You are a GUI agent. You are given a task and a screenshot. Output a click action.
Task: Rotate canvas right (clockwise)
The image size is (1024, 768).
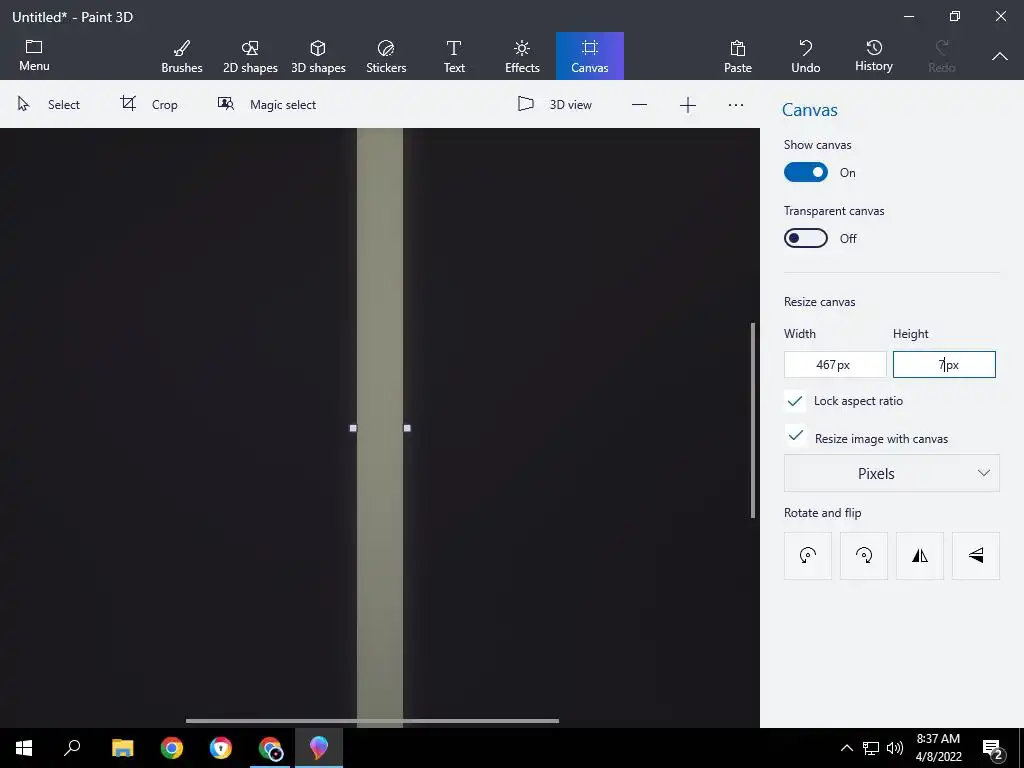tap(864, 556)
